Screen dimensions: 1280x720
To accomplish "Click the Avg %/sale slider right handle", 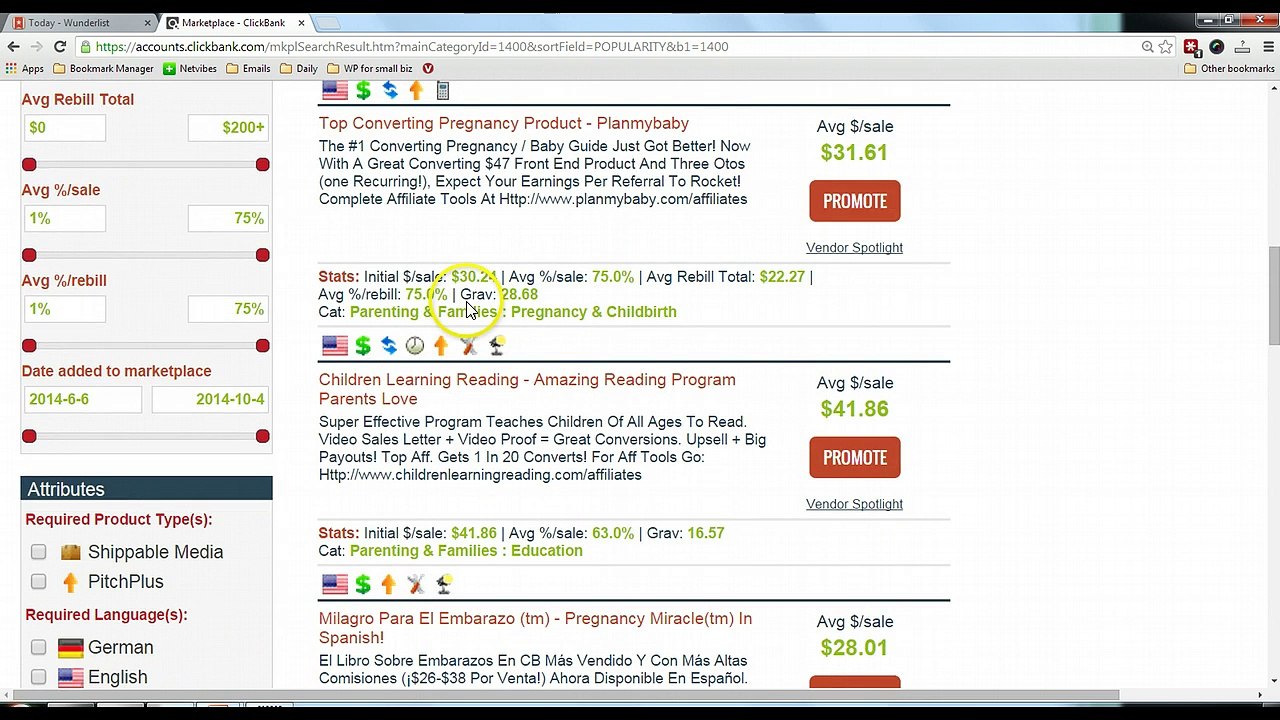I will (262, 255).
